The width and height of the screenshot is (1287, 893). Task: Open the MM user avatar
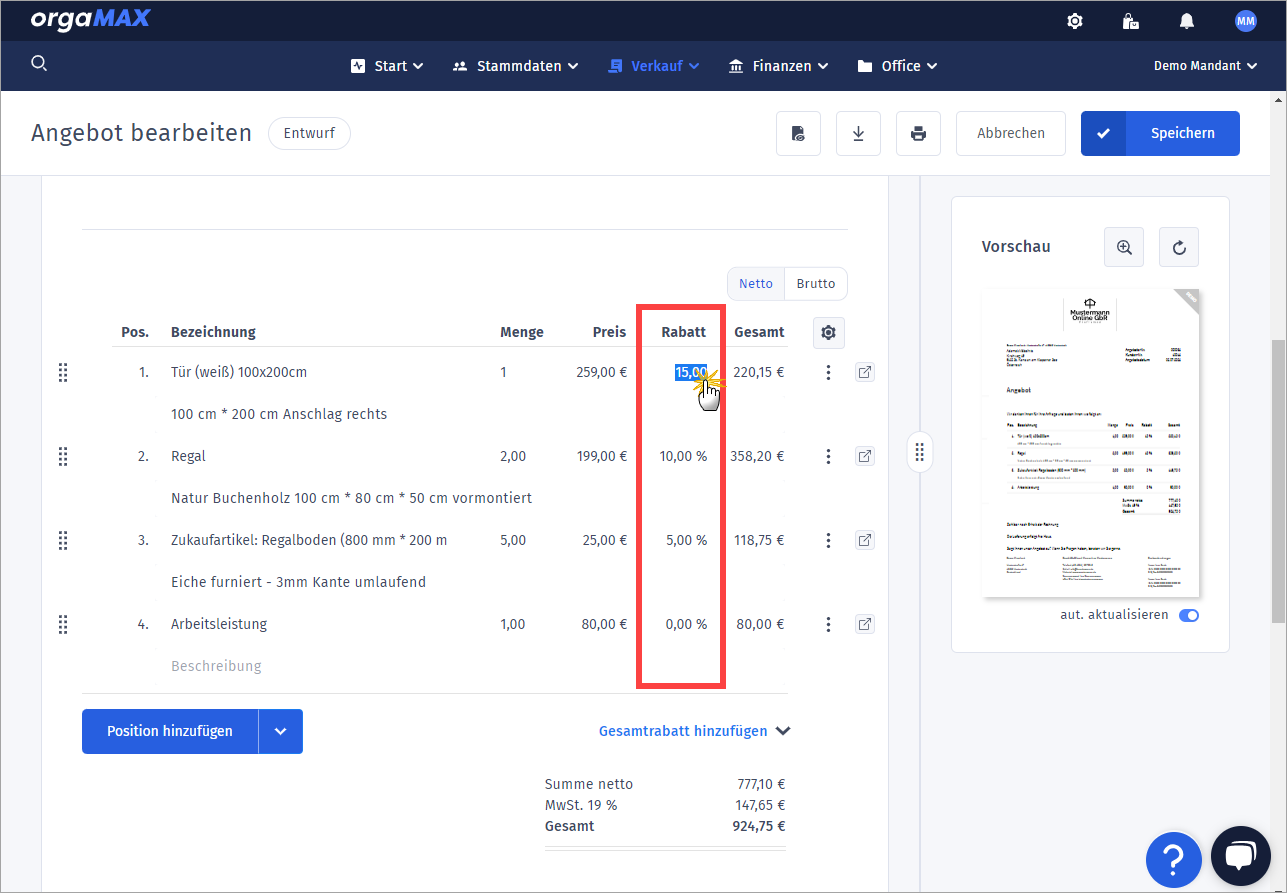1245,21
